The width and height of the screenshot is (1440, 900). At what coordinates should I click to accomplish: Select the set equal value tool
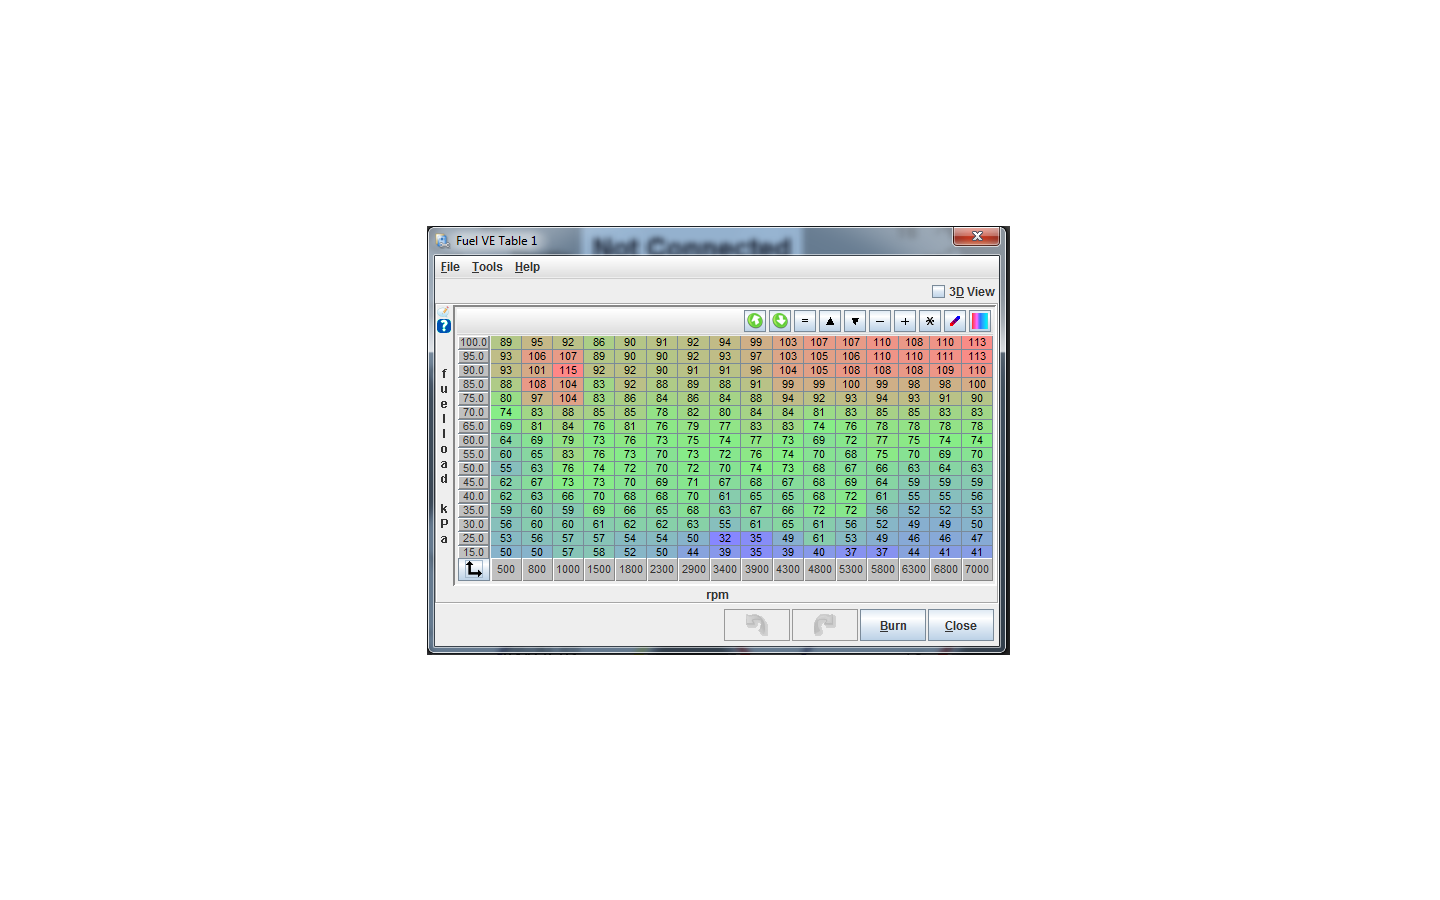click(805, 321)
